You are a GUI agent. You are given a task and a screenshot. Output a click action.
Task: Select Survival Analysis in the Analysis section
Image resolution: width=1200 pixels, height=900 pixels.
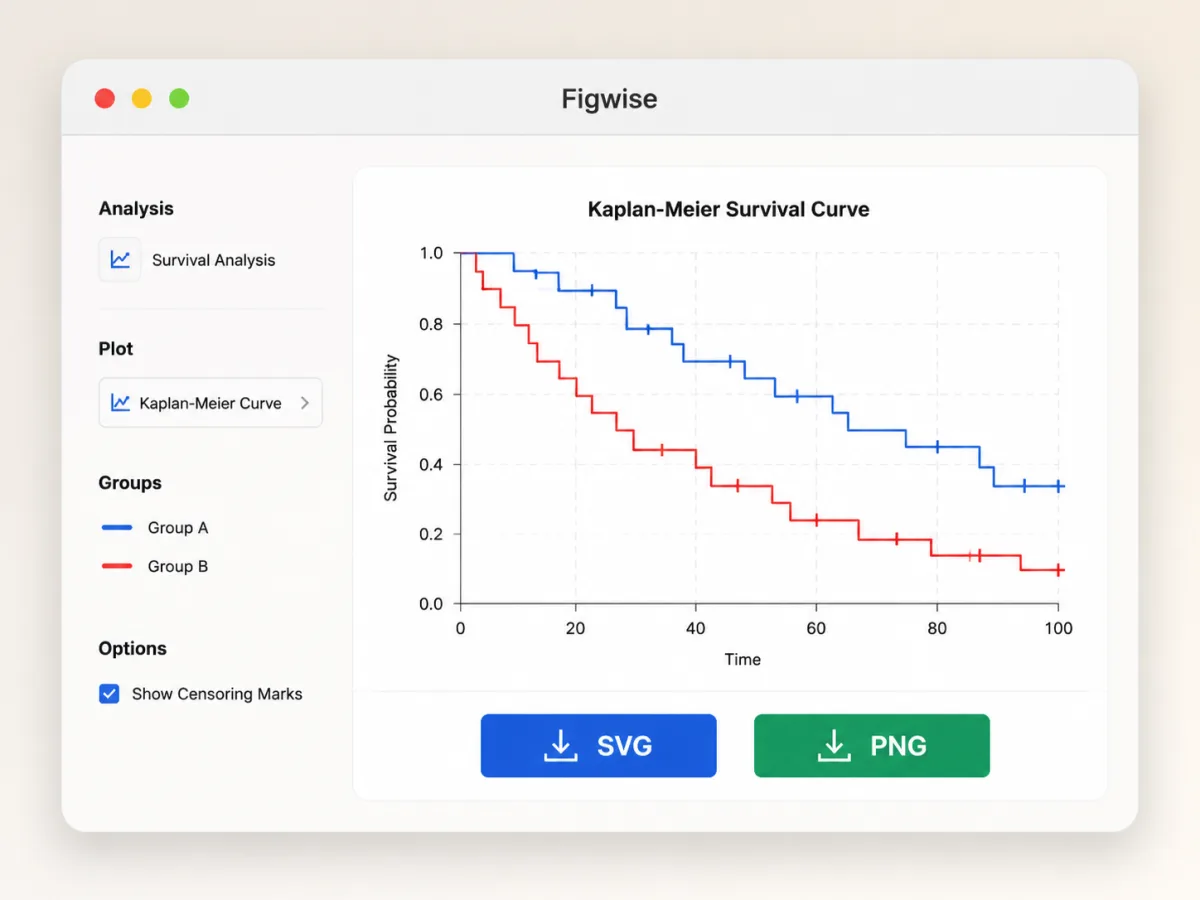click(x=188, y=260)
